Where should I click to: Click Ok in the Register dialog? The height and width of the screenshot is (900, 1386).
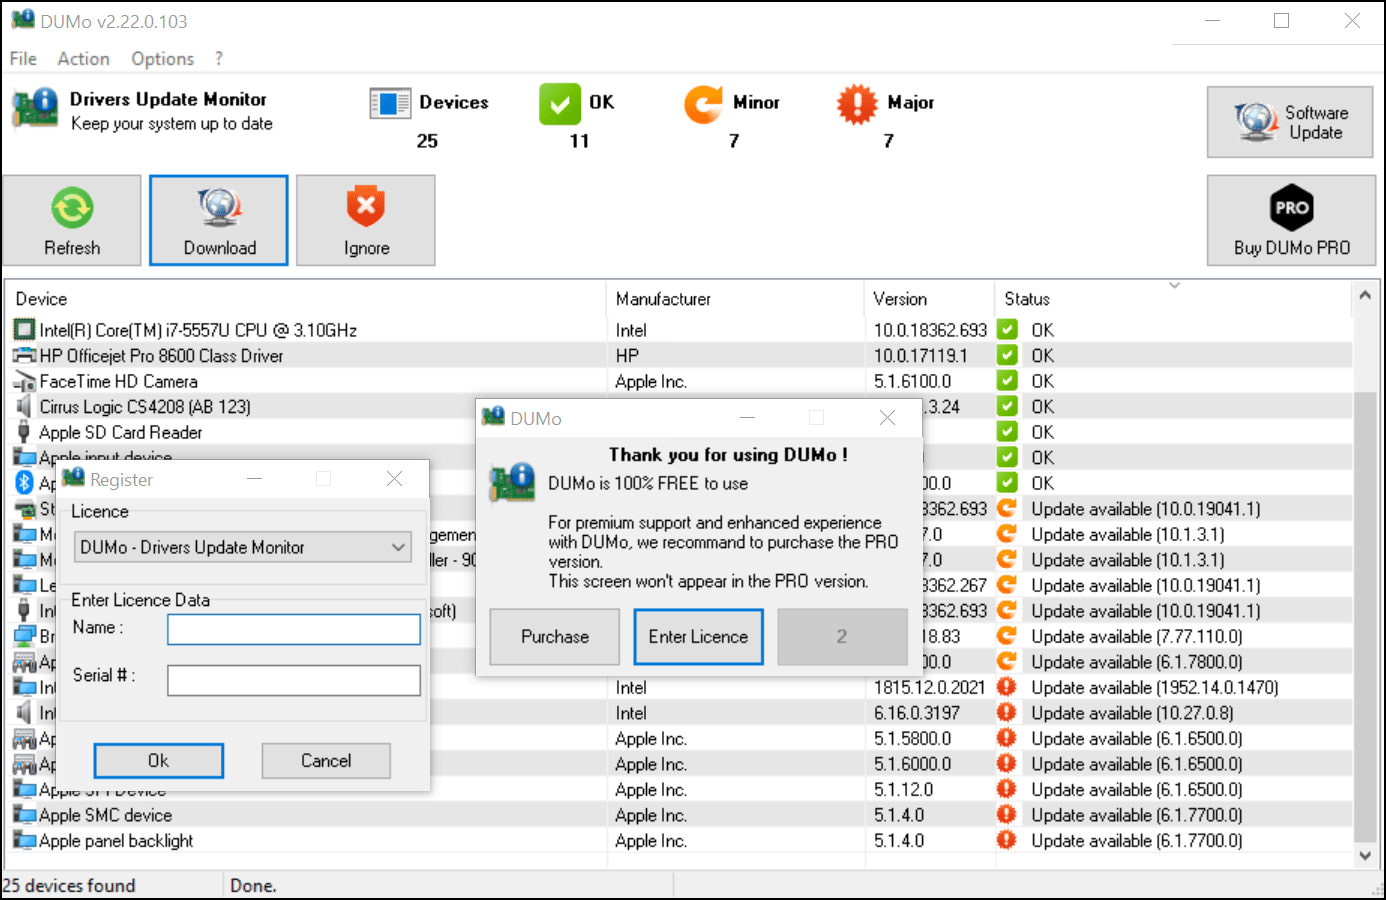[158, 761]
